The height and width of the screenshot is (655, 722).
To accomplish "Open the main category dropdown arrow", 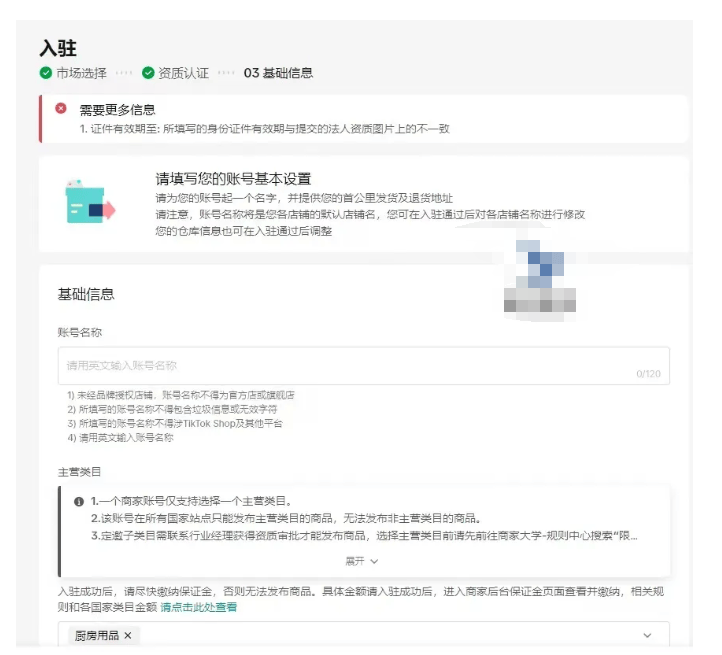I will point(647,636).
